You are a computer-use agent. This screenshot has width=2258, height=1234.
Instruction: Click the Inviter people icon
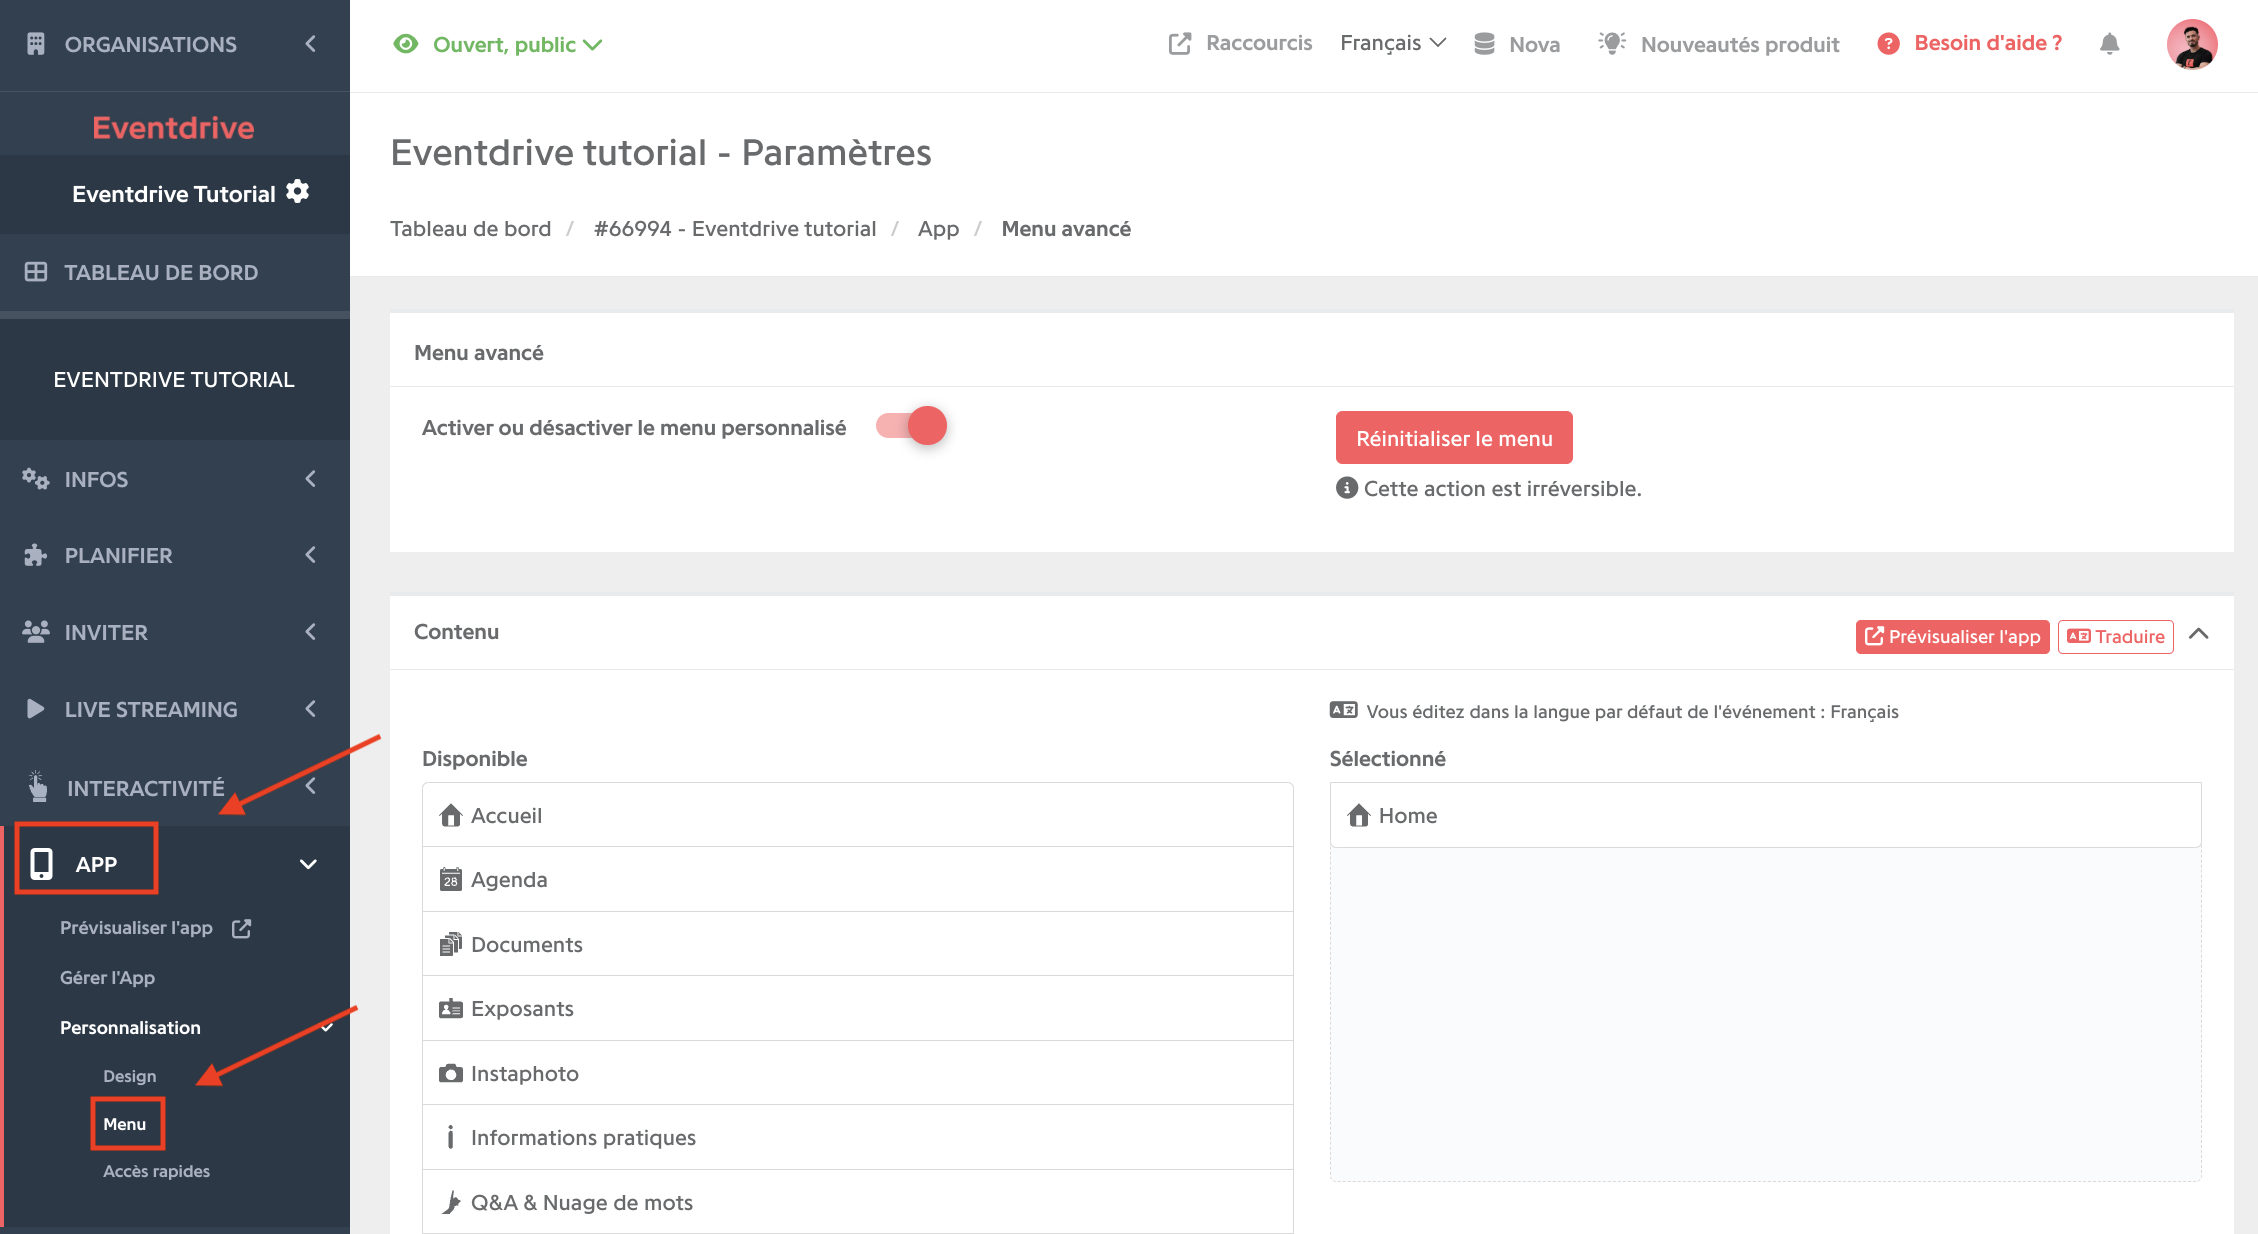36,632
